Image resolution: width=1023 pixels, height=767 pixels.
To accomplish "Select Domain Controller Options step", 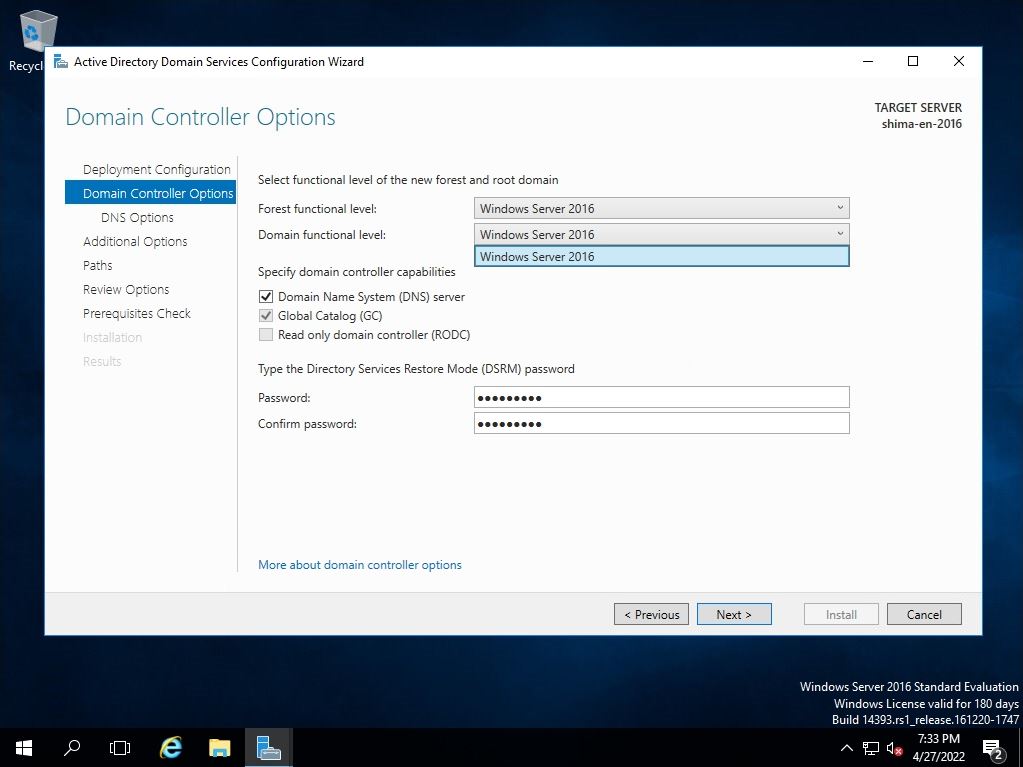I will pyautogui.click(x=151, y=193).
